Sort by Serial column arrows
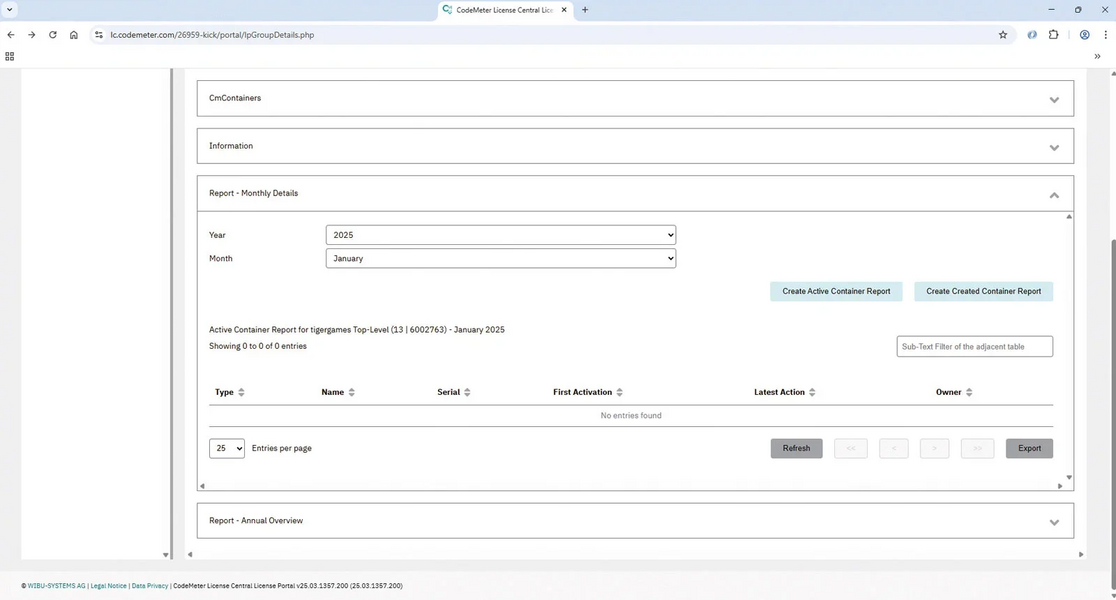1116x600 pixels. coord(467,392)
